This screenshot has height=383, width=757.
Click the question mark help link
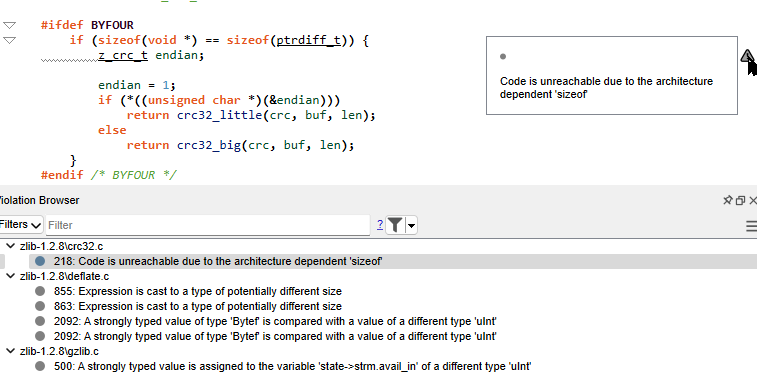380,225
